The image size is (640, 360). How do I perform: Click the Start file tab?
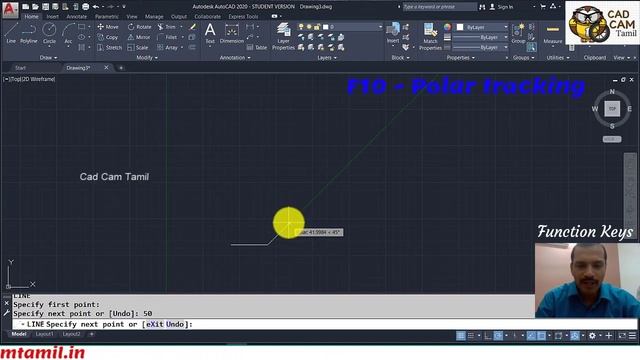point(20,68)
